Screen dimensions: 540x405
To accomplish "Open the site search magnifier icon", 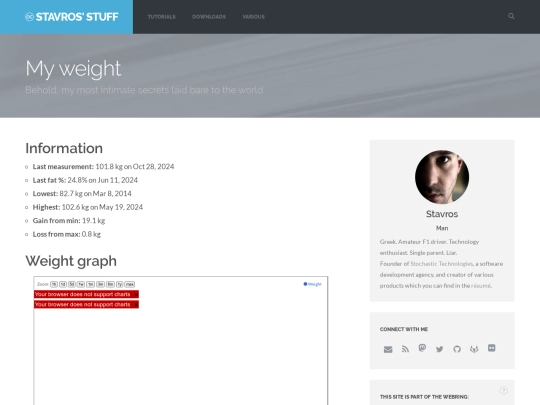I will tap(511, 16).
